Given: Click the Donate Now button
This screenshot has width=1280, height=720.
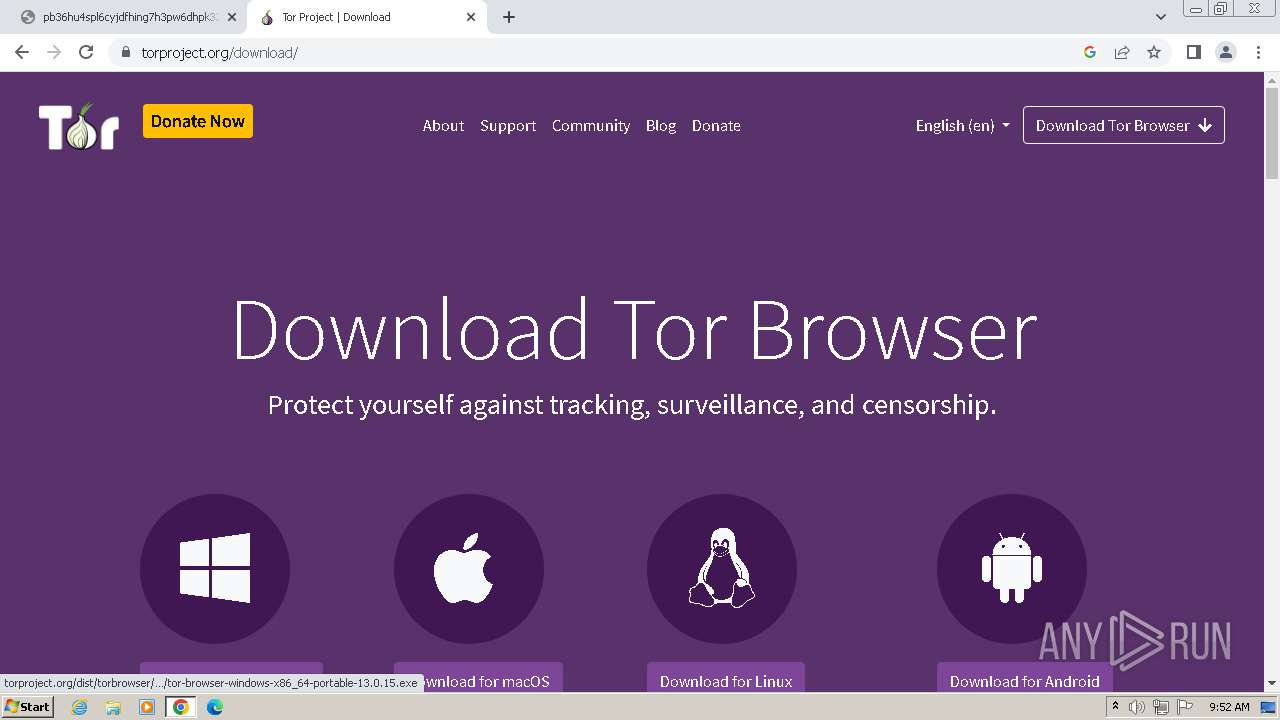Looking at the screenshot, I should click(x=198, y=121).
